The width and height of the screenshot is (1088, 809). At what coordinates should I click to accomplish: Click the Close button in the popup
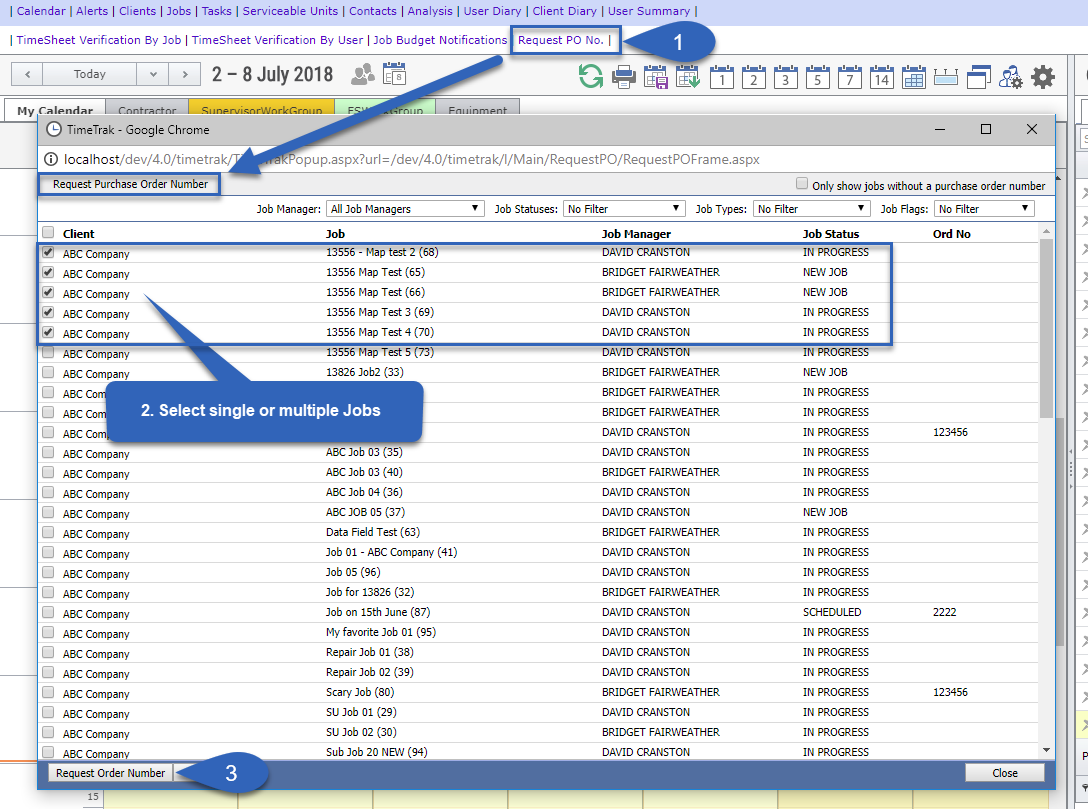click(x=1004, y=772)
